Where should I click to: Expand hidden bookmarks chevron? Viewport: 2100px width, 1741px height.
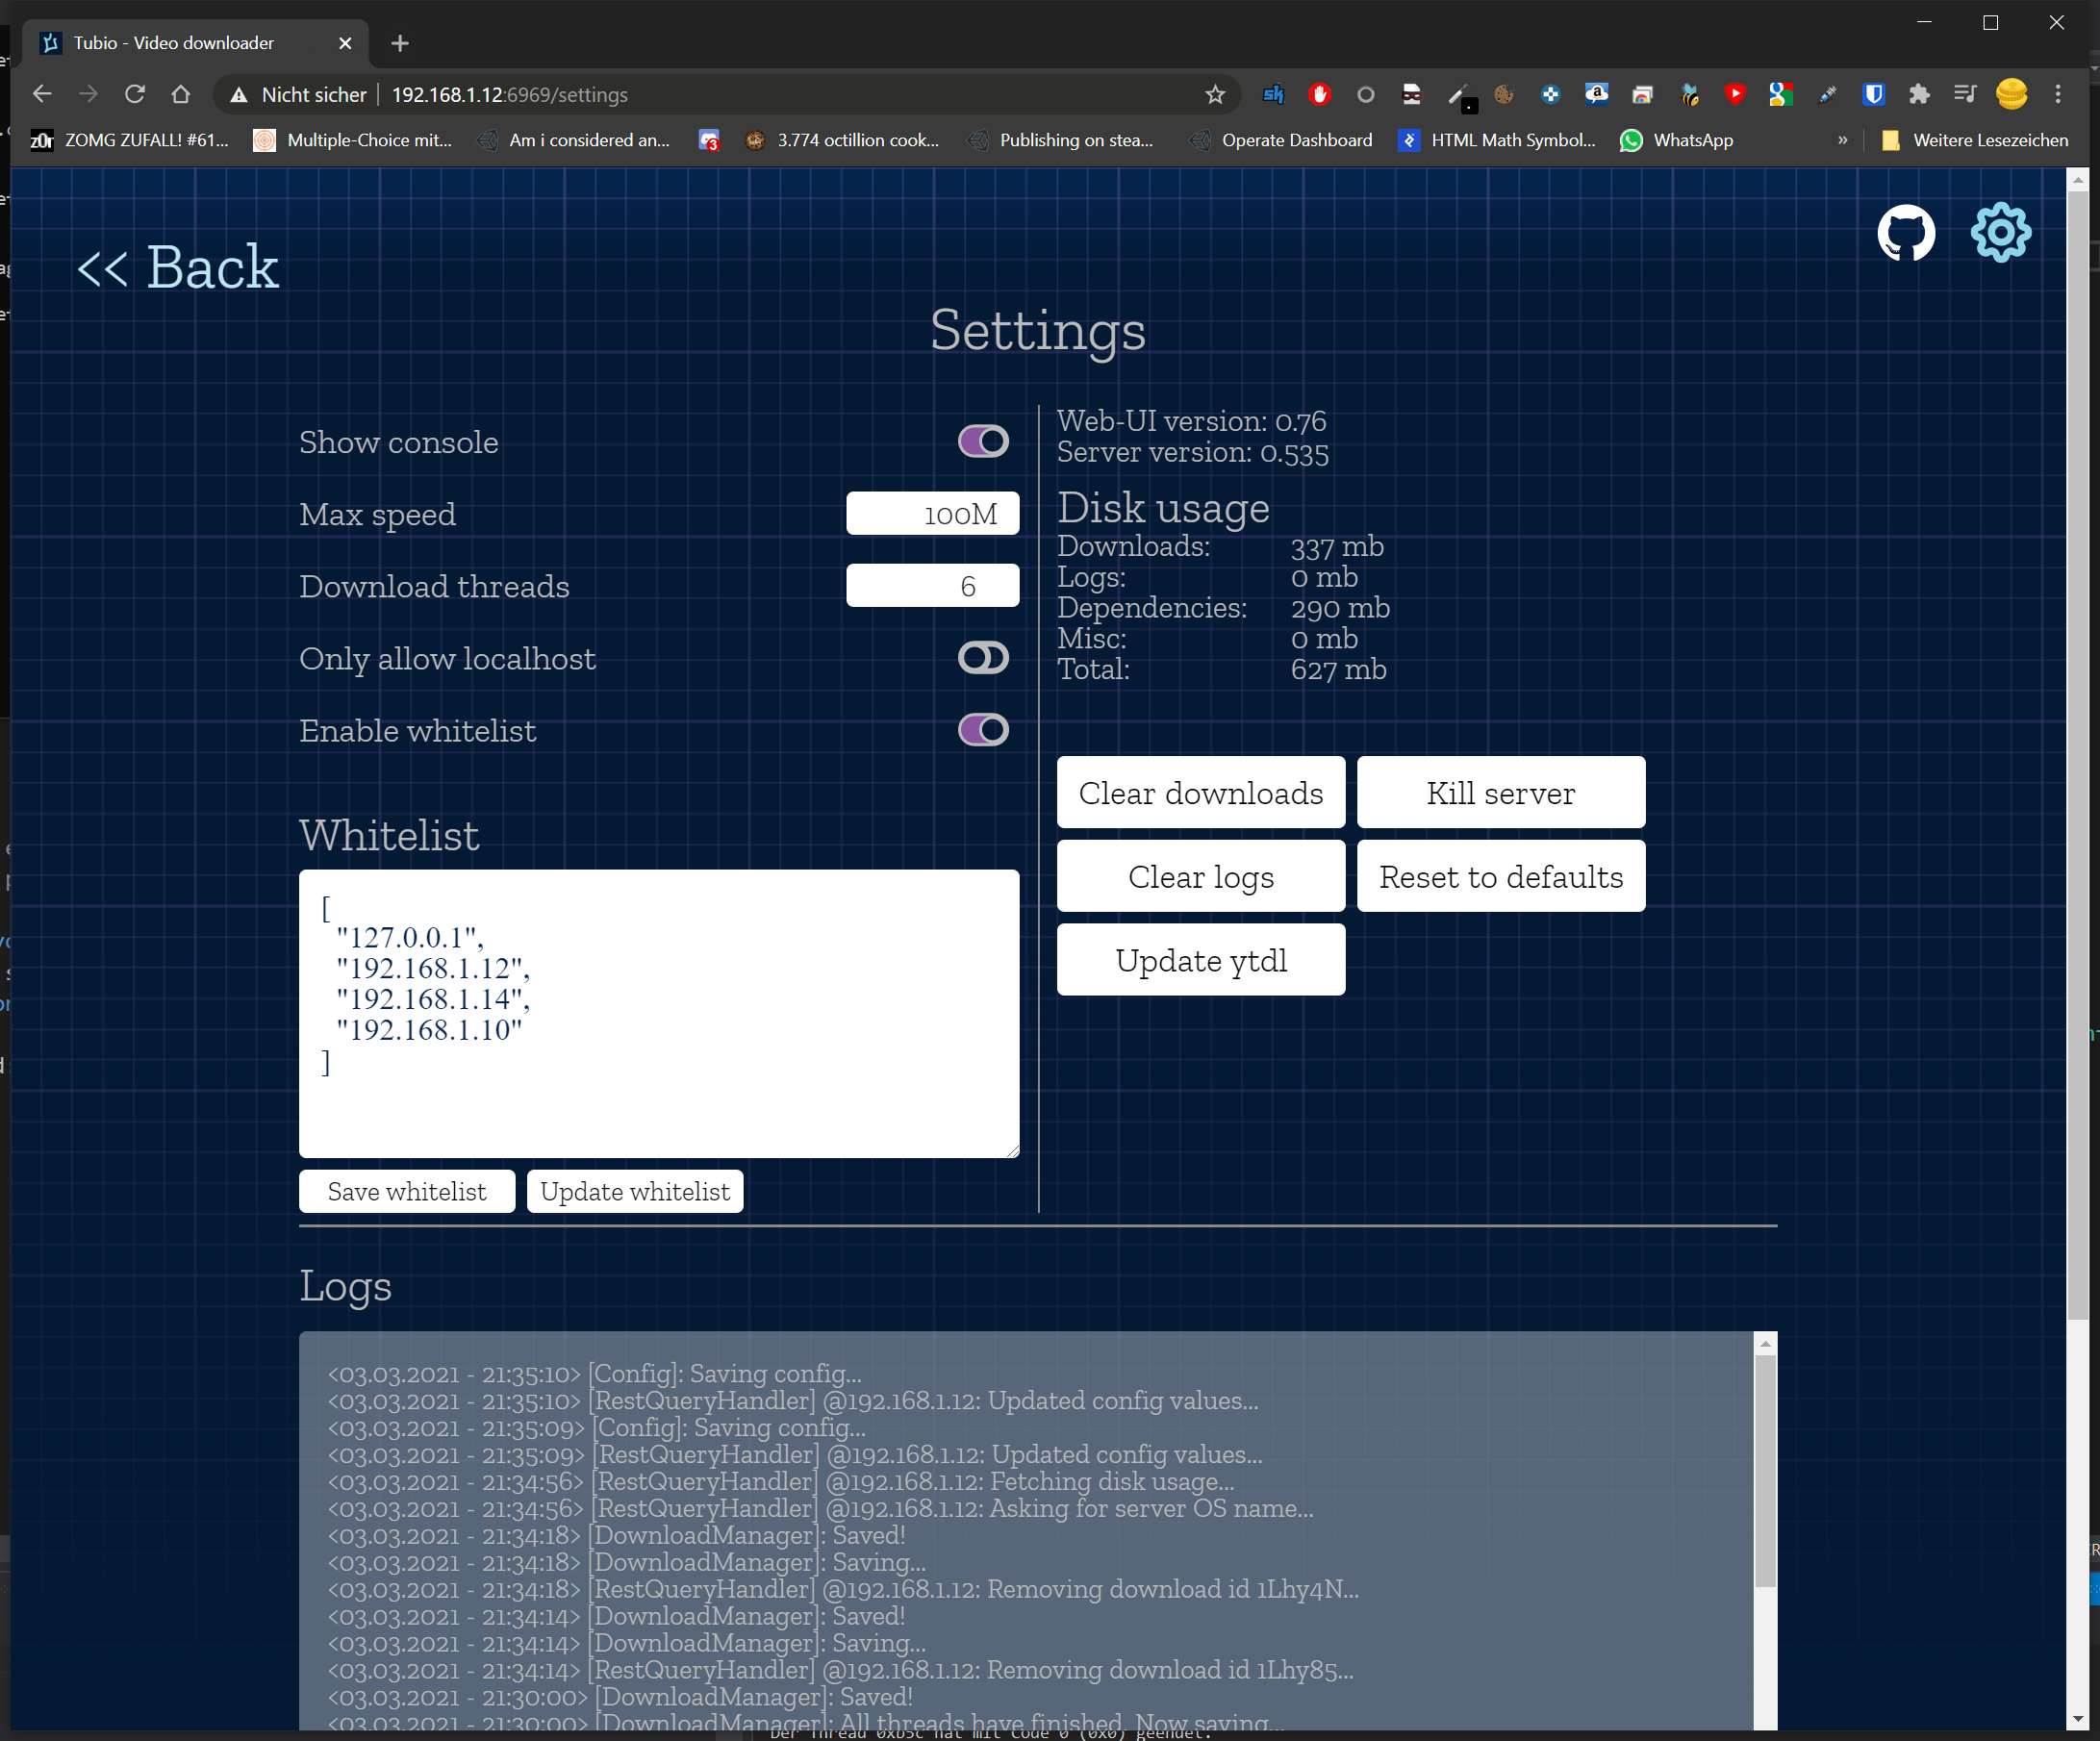pos(1842,140)
